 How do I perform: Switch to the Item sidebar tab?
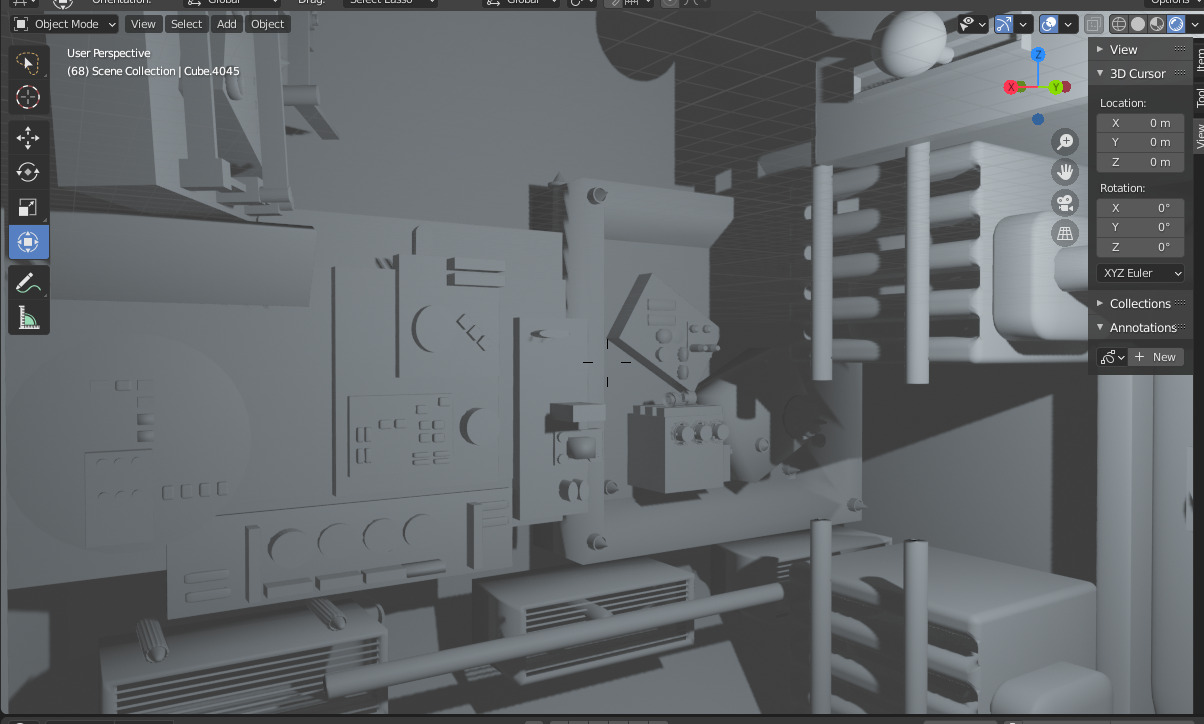(1199, 59)
